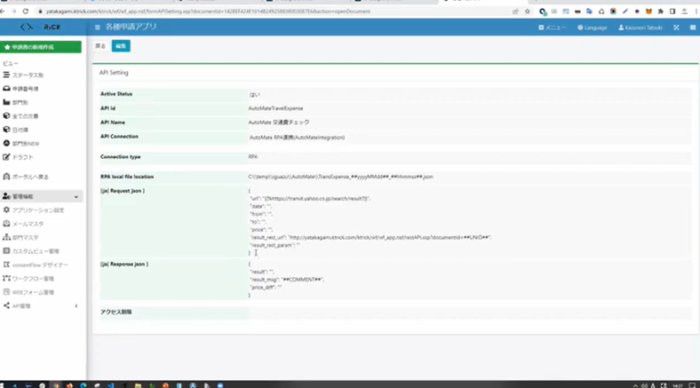This screenshot has width=700, height=388.
Task: Expand the API管理 submenu
Action: click(x=41, y=306)
